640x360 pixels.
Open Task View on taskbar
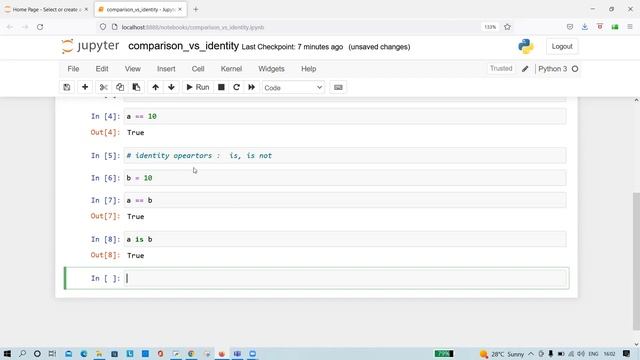[x=52, y=353]
